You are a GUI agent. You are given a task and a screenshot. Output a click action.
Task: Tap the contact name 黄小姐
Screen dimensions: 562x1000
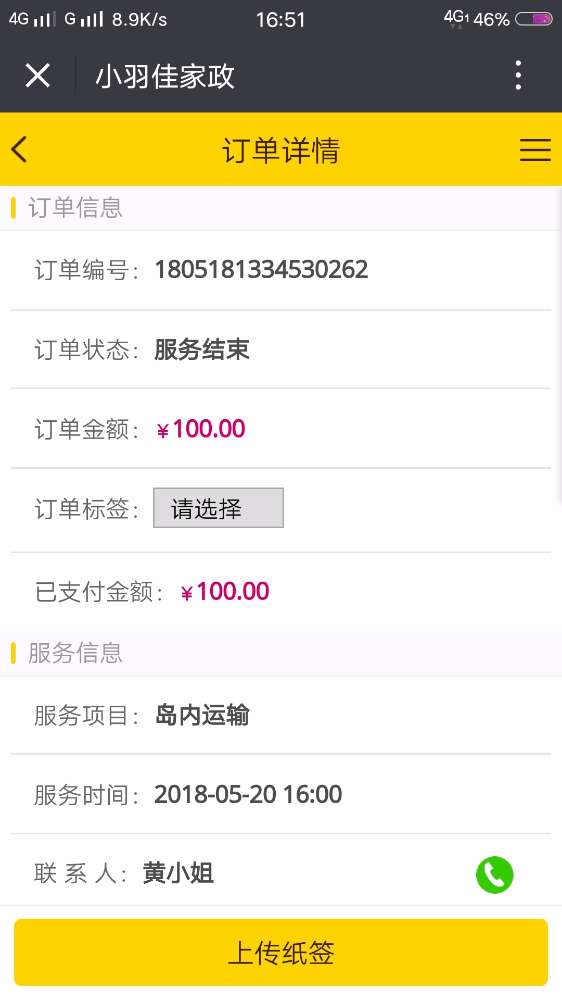click(x=178, y=873)
